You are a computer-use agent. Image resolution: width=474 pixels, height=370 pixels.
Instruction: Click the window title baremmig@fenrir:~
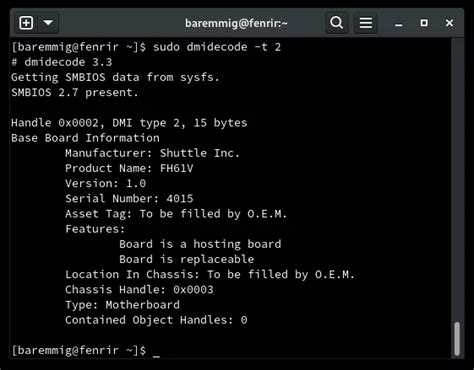(236, 23)
